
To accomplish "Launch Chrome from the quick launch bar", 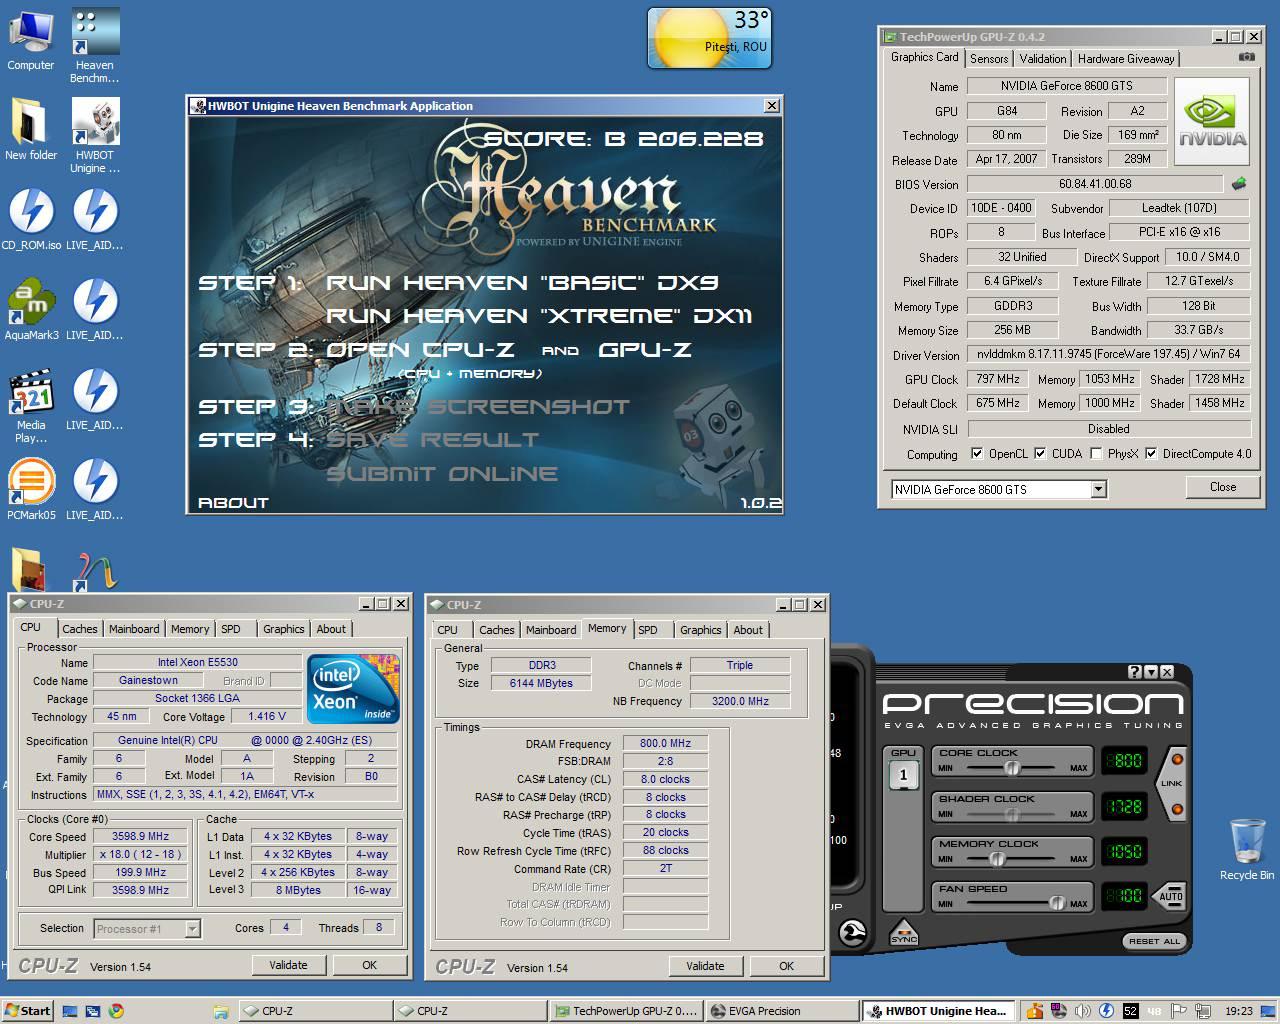I will (x=116, y=1011).
